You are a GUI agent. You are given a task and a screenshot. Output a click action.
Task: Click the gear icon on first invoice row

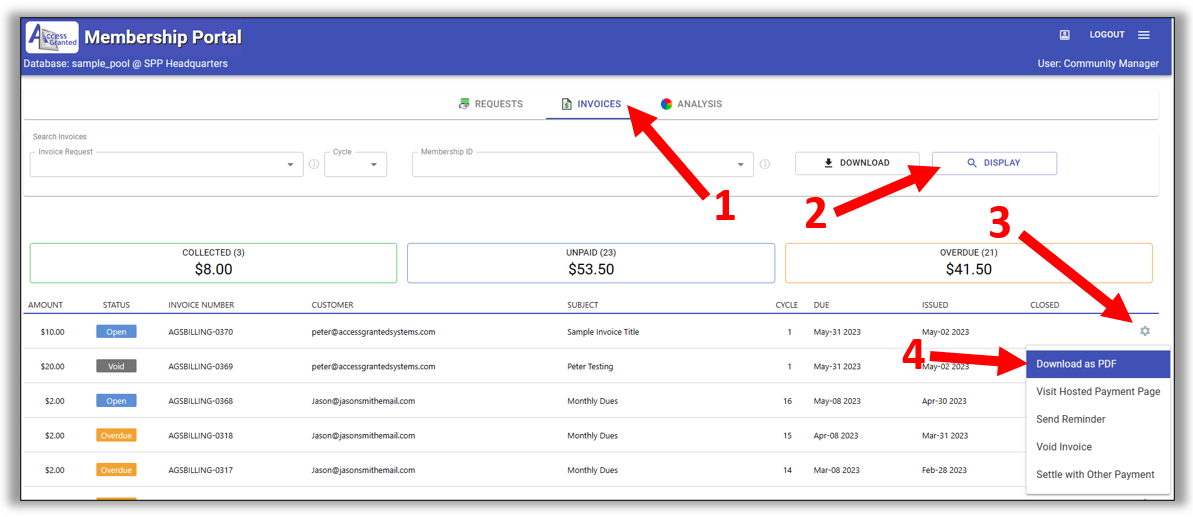click(x=1145, y=331)
